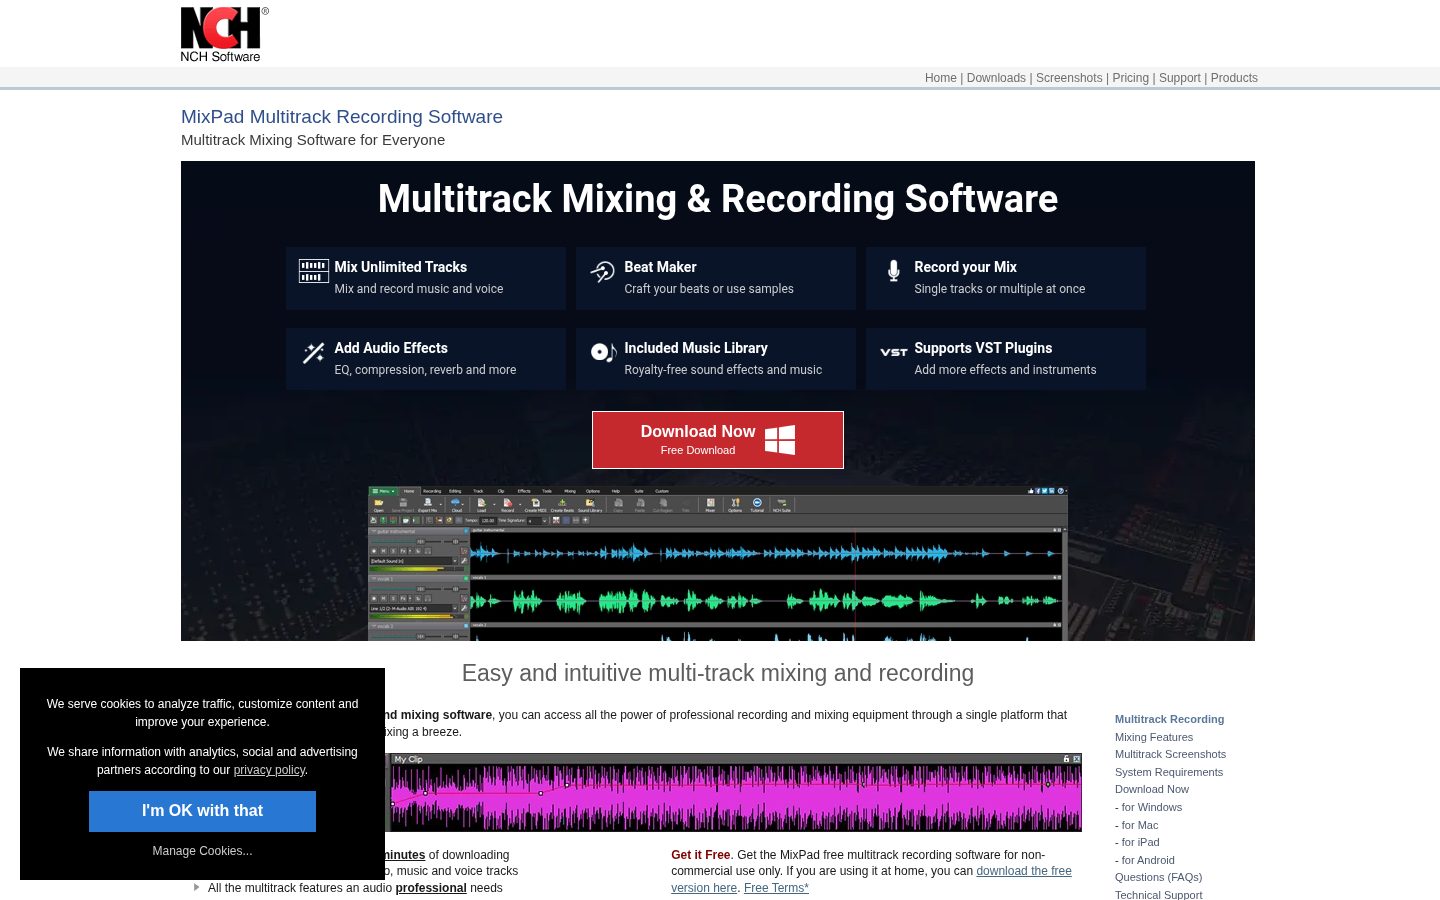Screen dimensions: 1440x900
Task: Click the Supports VST Plugins title text
Action: click(x=983, y=348)
